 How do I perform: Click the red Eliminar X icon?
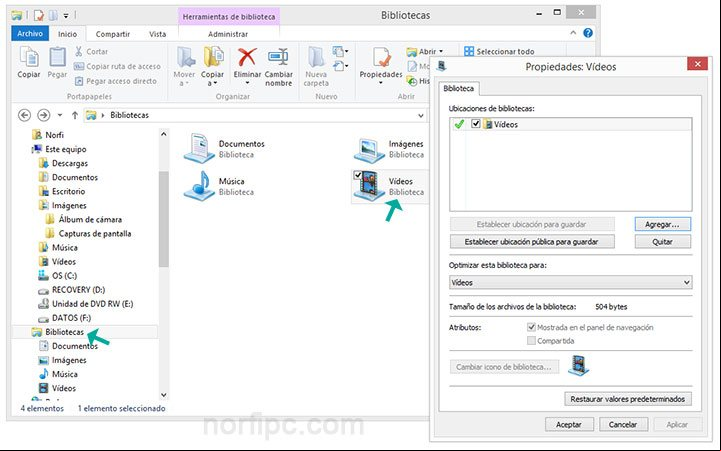[247, 57]
